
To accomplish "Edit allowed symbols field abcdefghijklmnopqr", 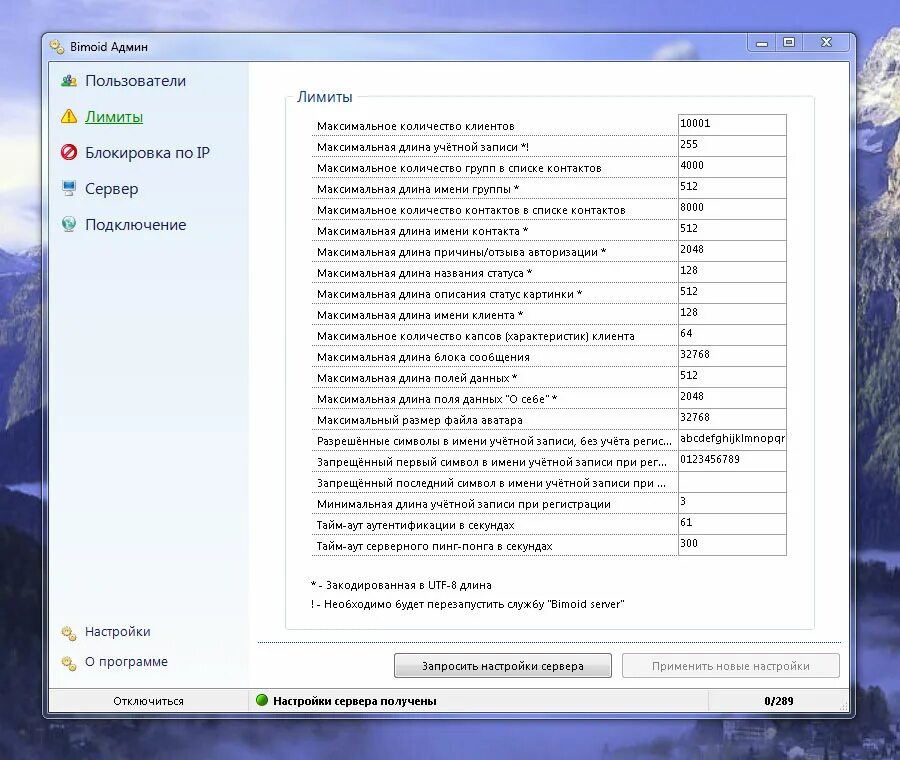I will point(732,440).
